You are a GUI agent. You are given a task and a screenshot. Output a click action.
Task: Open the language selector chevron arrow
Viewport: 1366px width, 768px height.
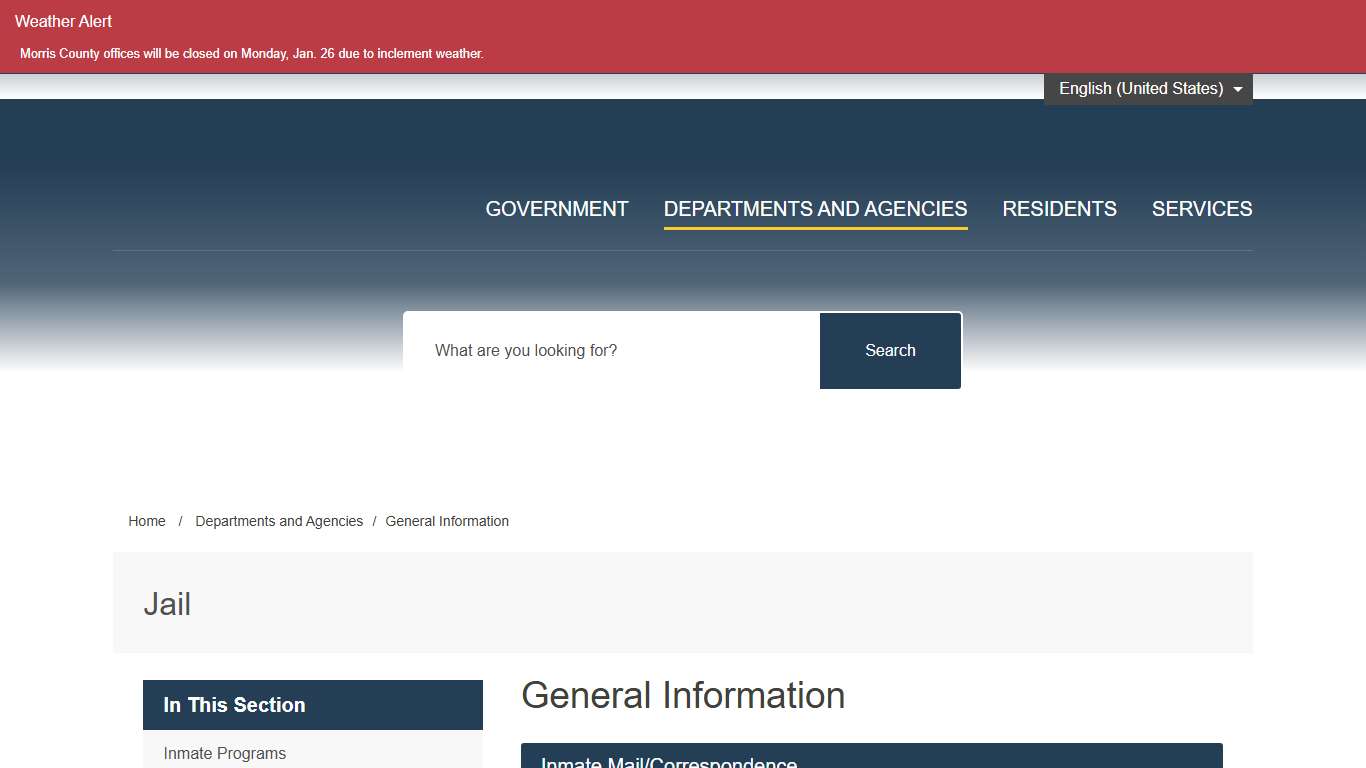(x=1238, y=88)
